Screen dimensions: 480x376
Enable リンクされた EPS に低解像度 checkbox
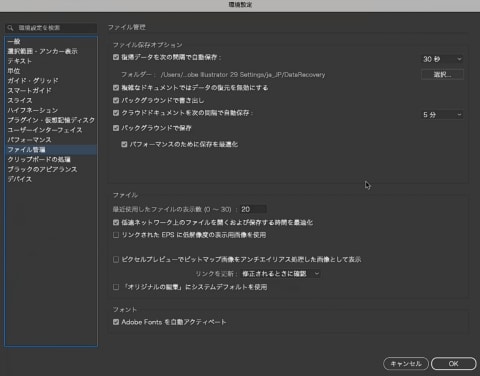[x=116, y=235]
